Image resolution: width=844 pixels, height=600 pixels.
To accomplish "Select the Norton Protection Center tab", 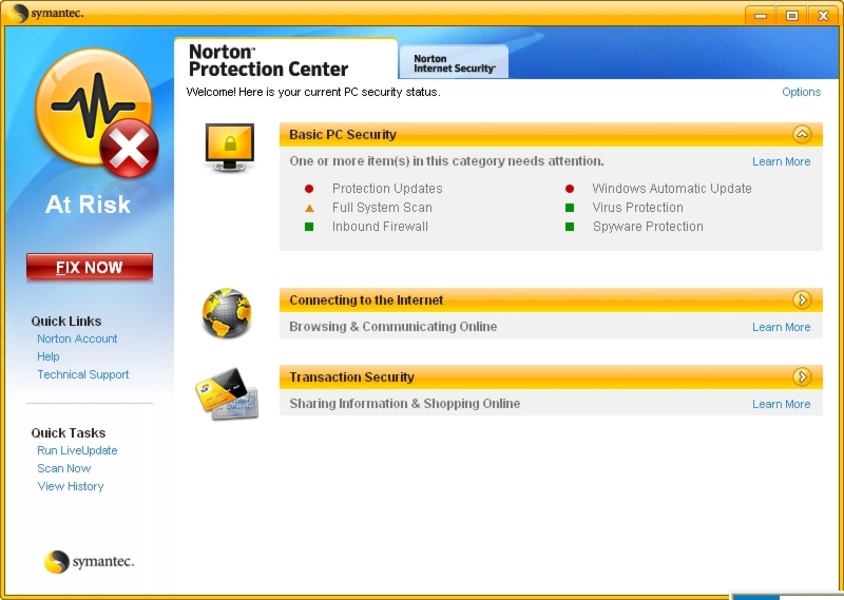I will 286,60.
